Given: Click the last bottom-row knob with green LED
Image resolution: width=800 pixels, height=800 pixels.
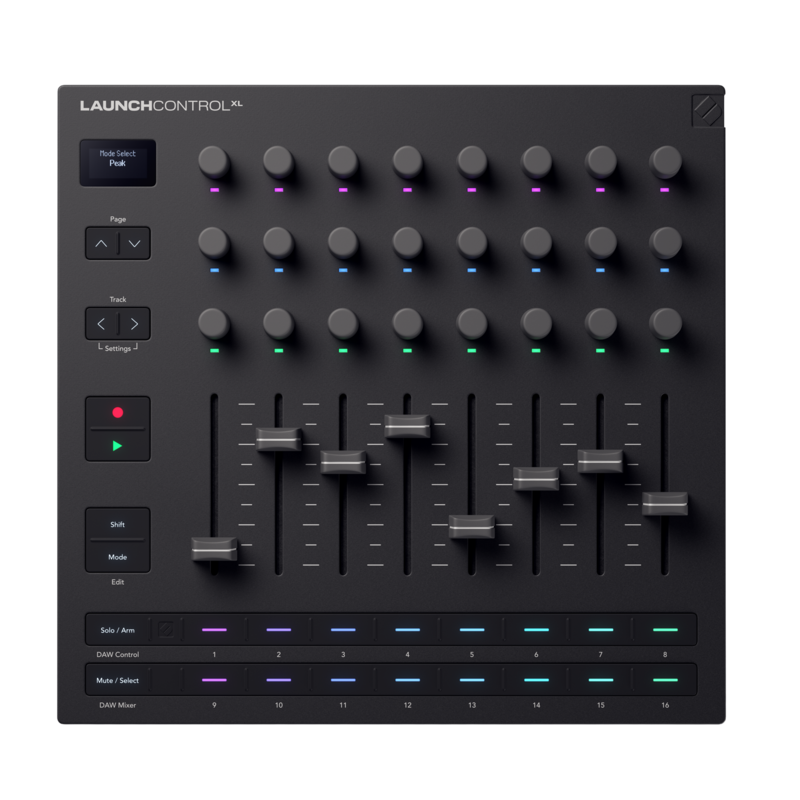Looking at the screenshot, I should [x=665, y=323].
